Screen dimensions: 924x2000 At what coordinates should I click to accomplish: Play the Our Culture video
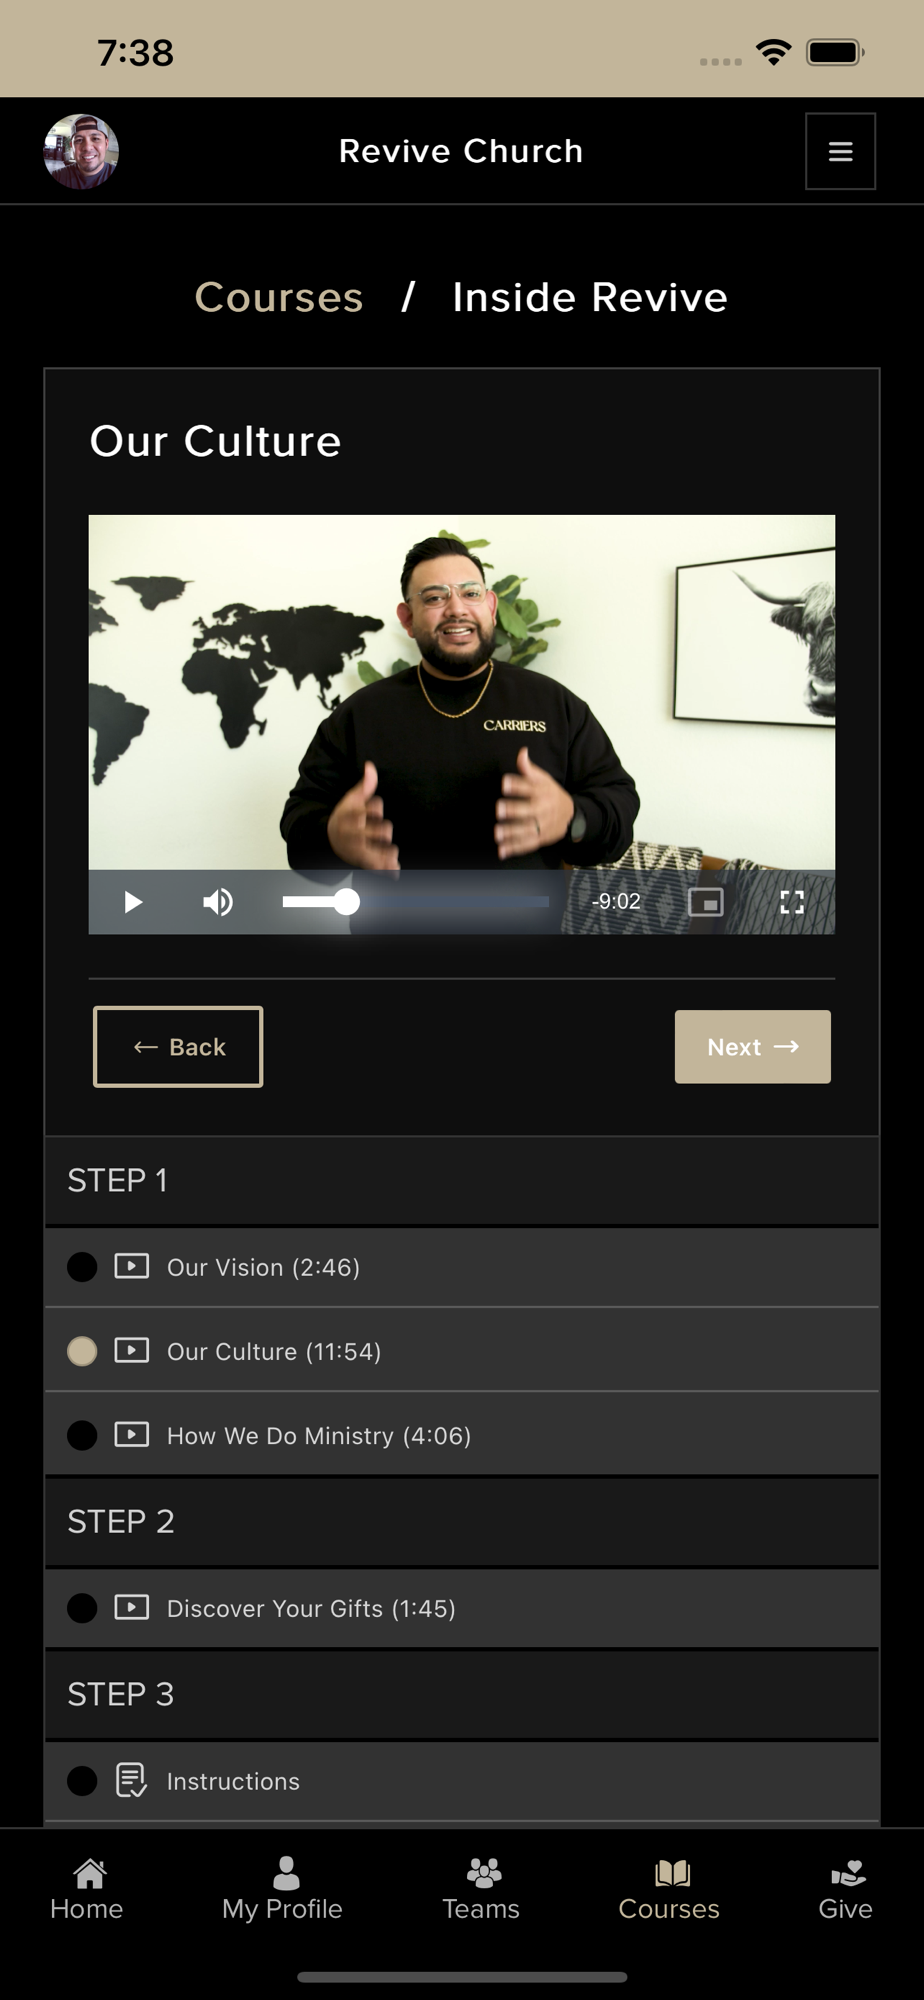(x=133, y=902)
